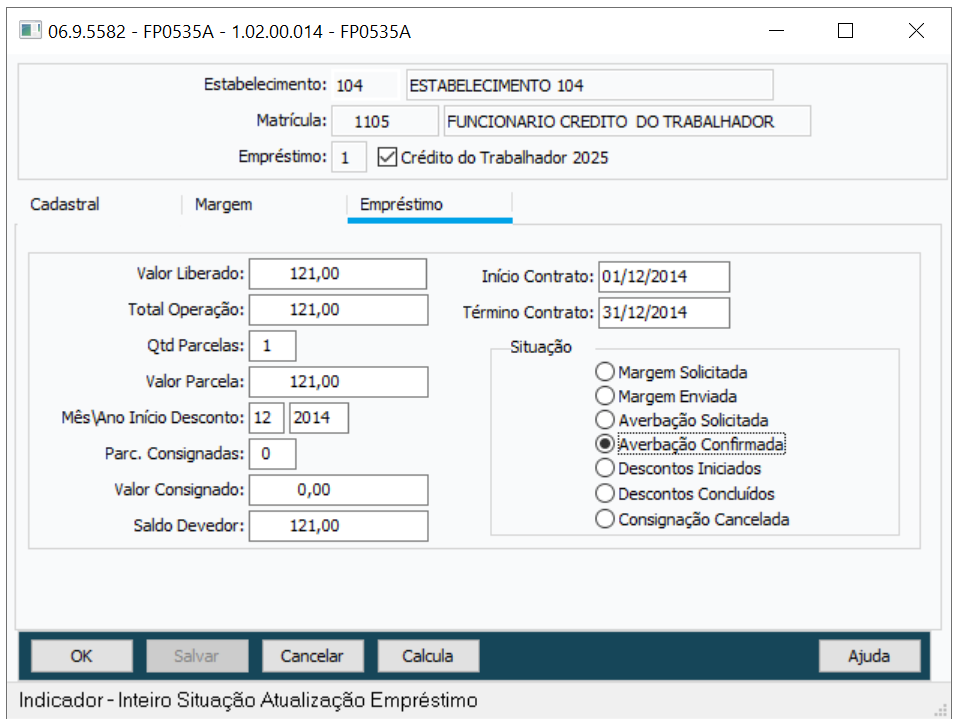Click the Mês\Ano Início Desconto label
The image size is (957, 728).
click(x=153, y=417)
